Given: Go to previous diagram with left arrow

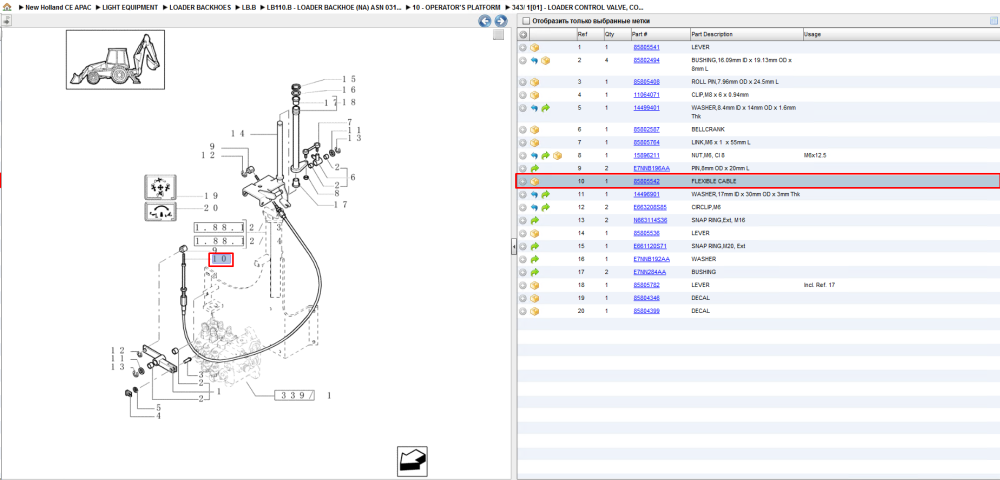Looking at the screenshot, I should pos(485,21).
